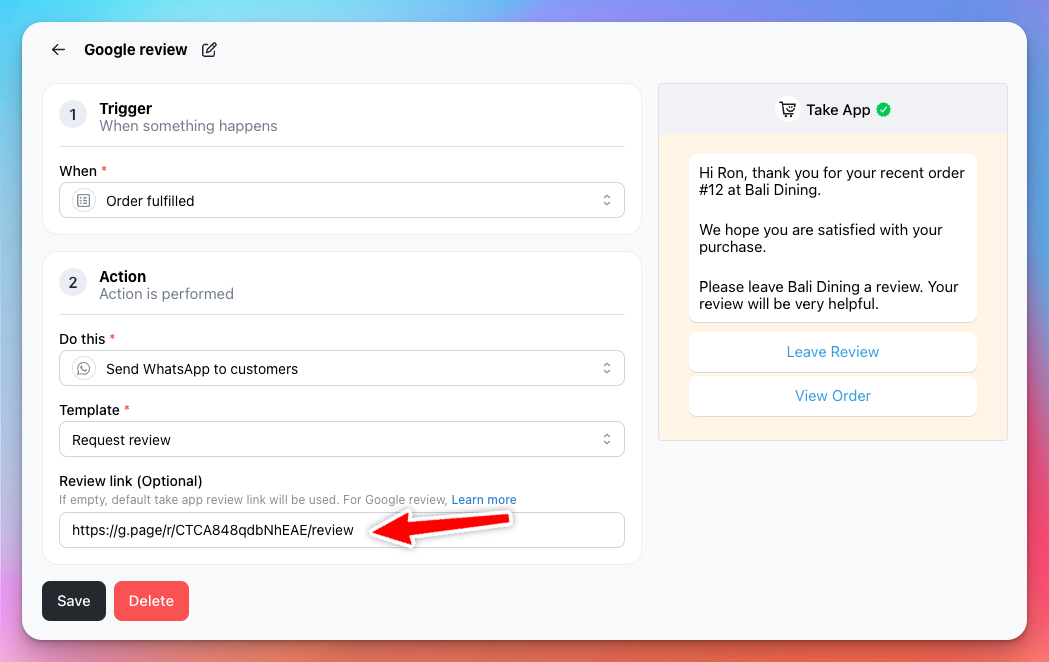This screenshot has height=662, width=1049.
Task: Click the step 2 number badge
Action: [73, 282]
